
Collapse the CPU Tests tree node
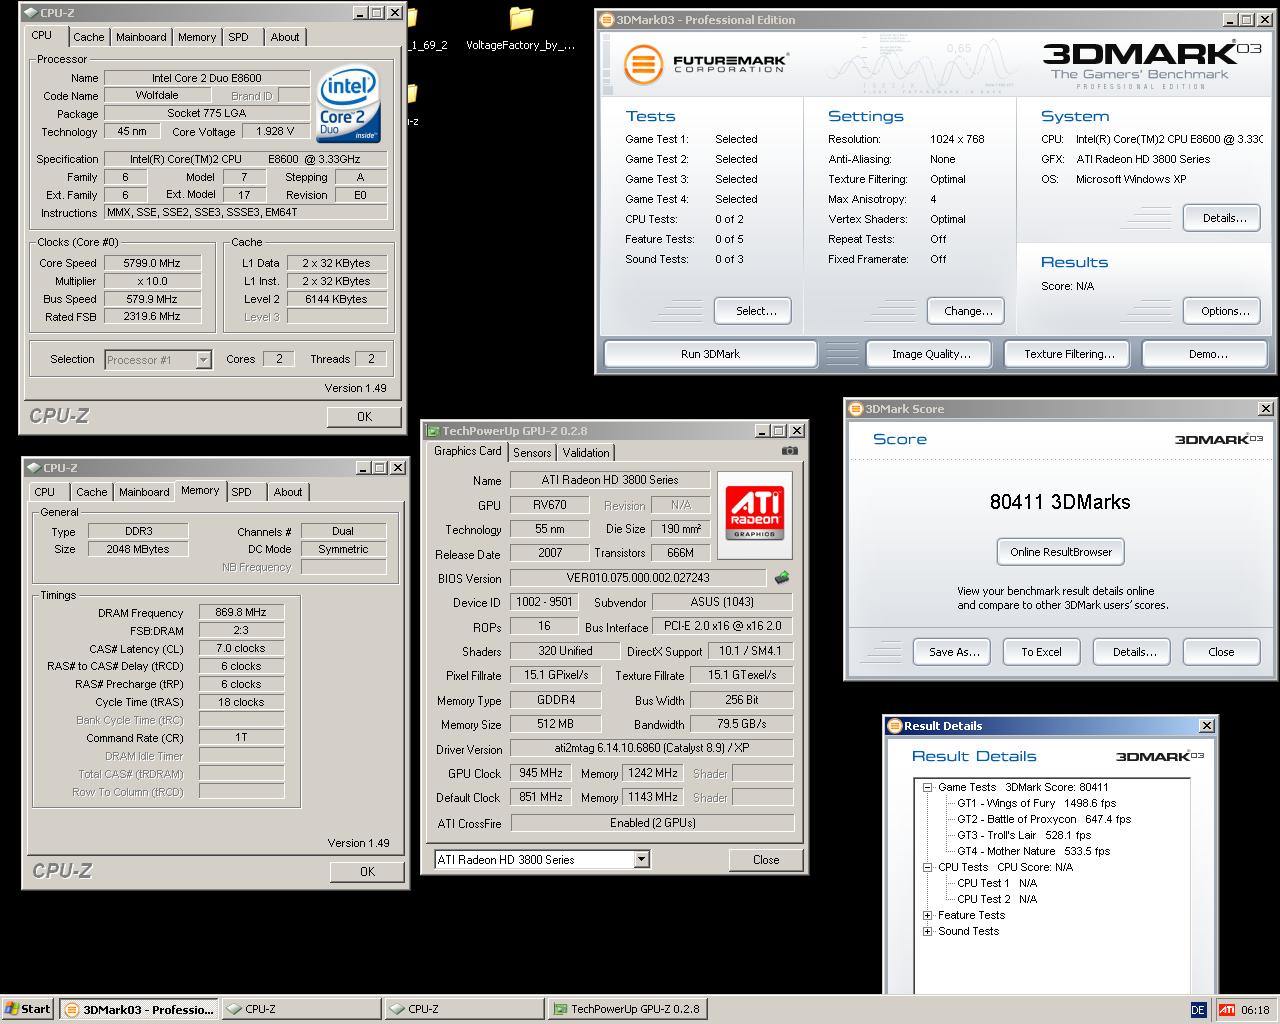click(x=928, y=867)
